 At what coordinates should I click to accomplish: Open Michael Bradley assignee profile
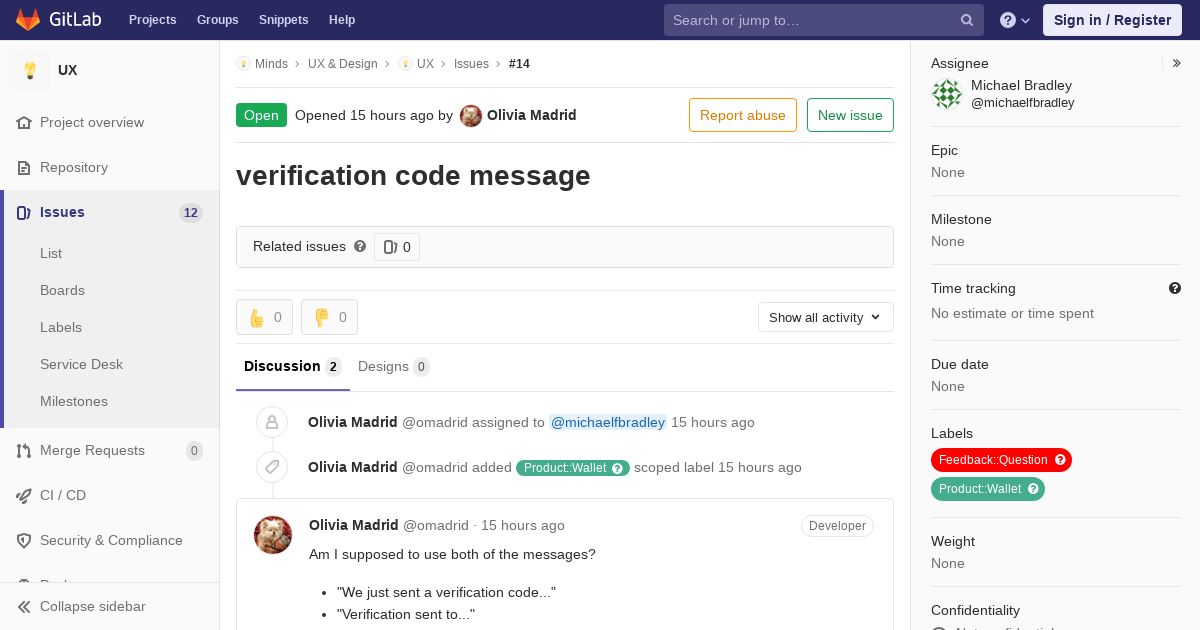click(1022, 94)
